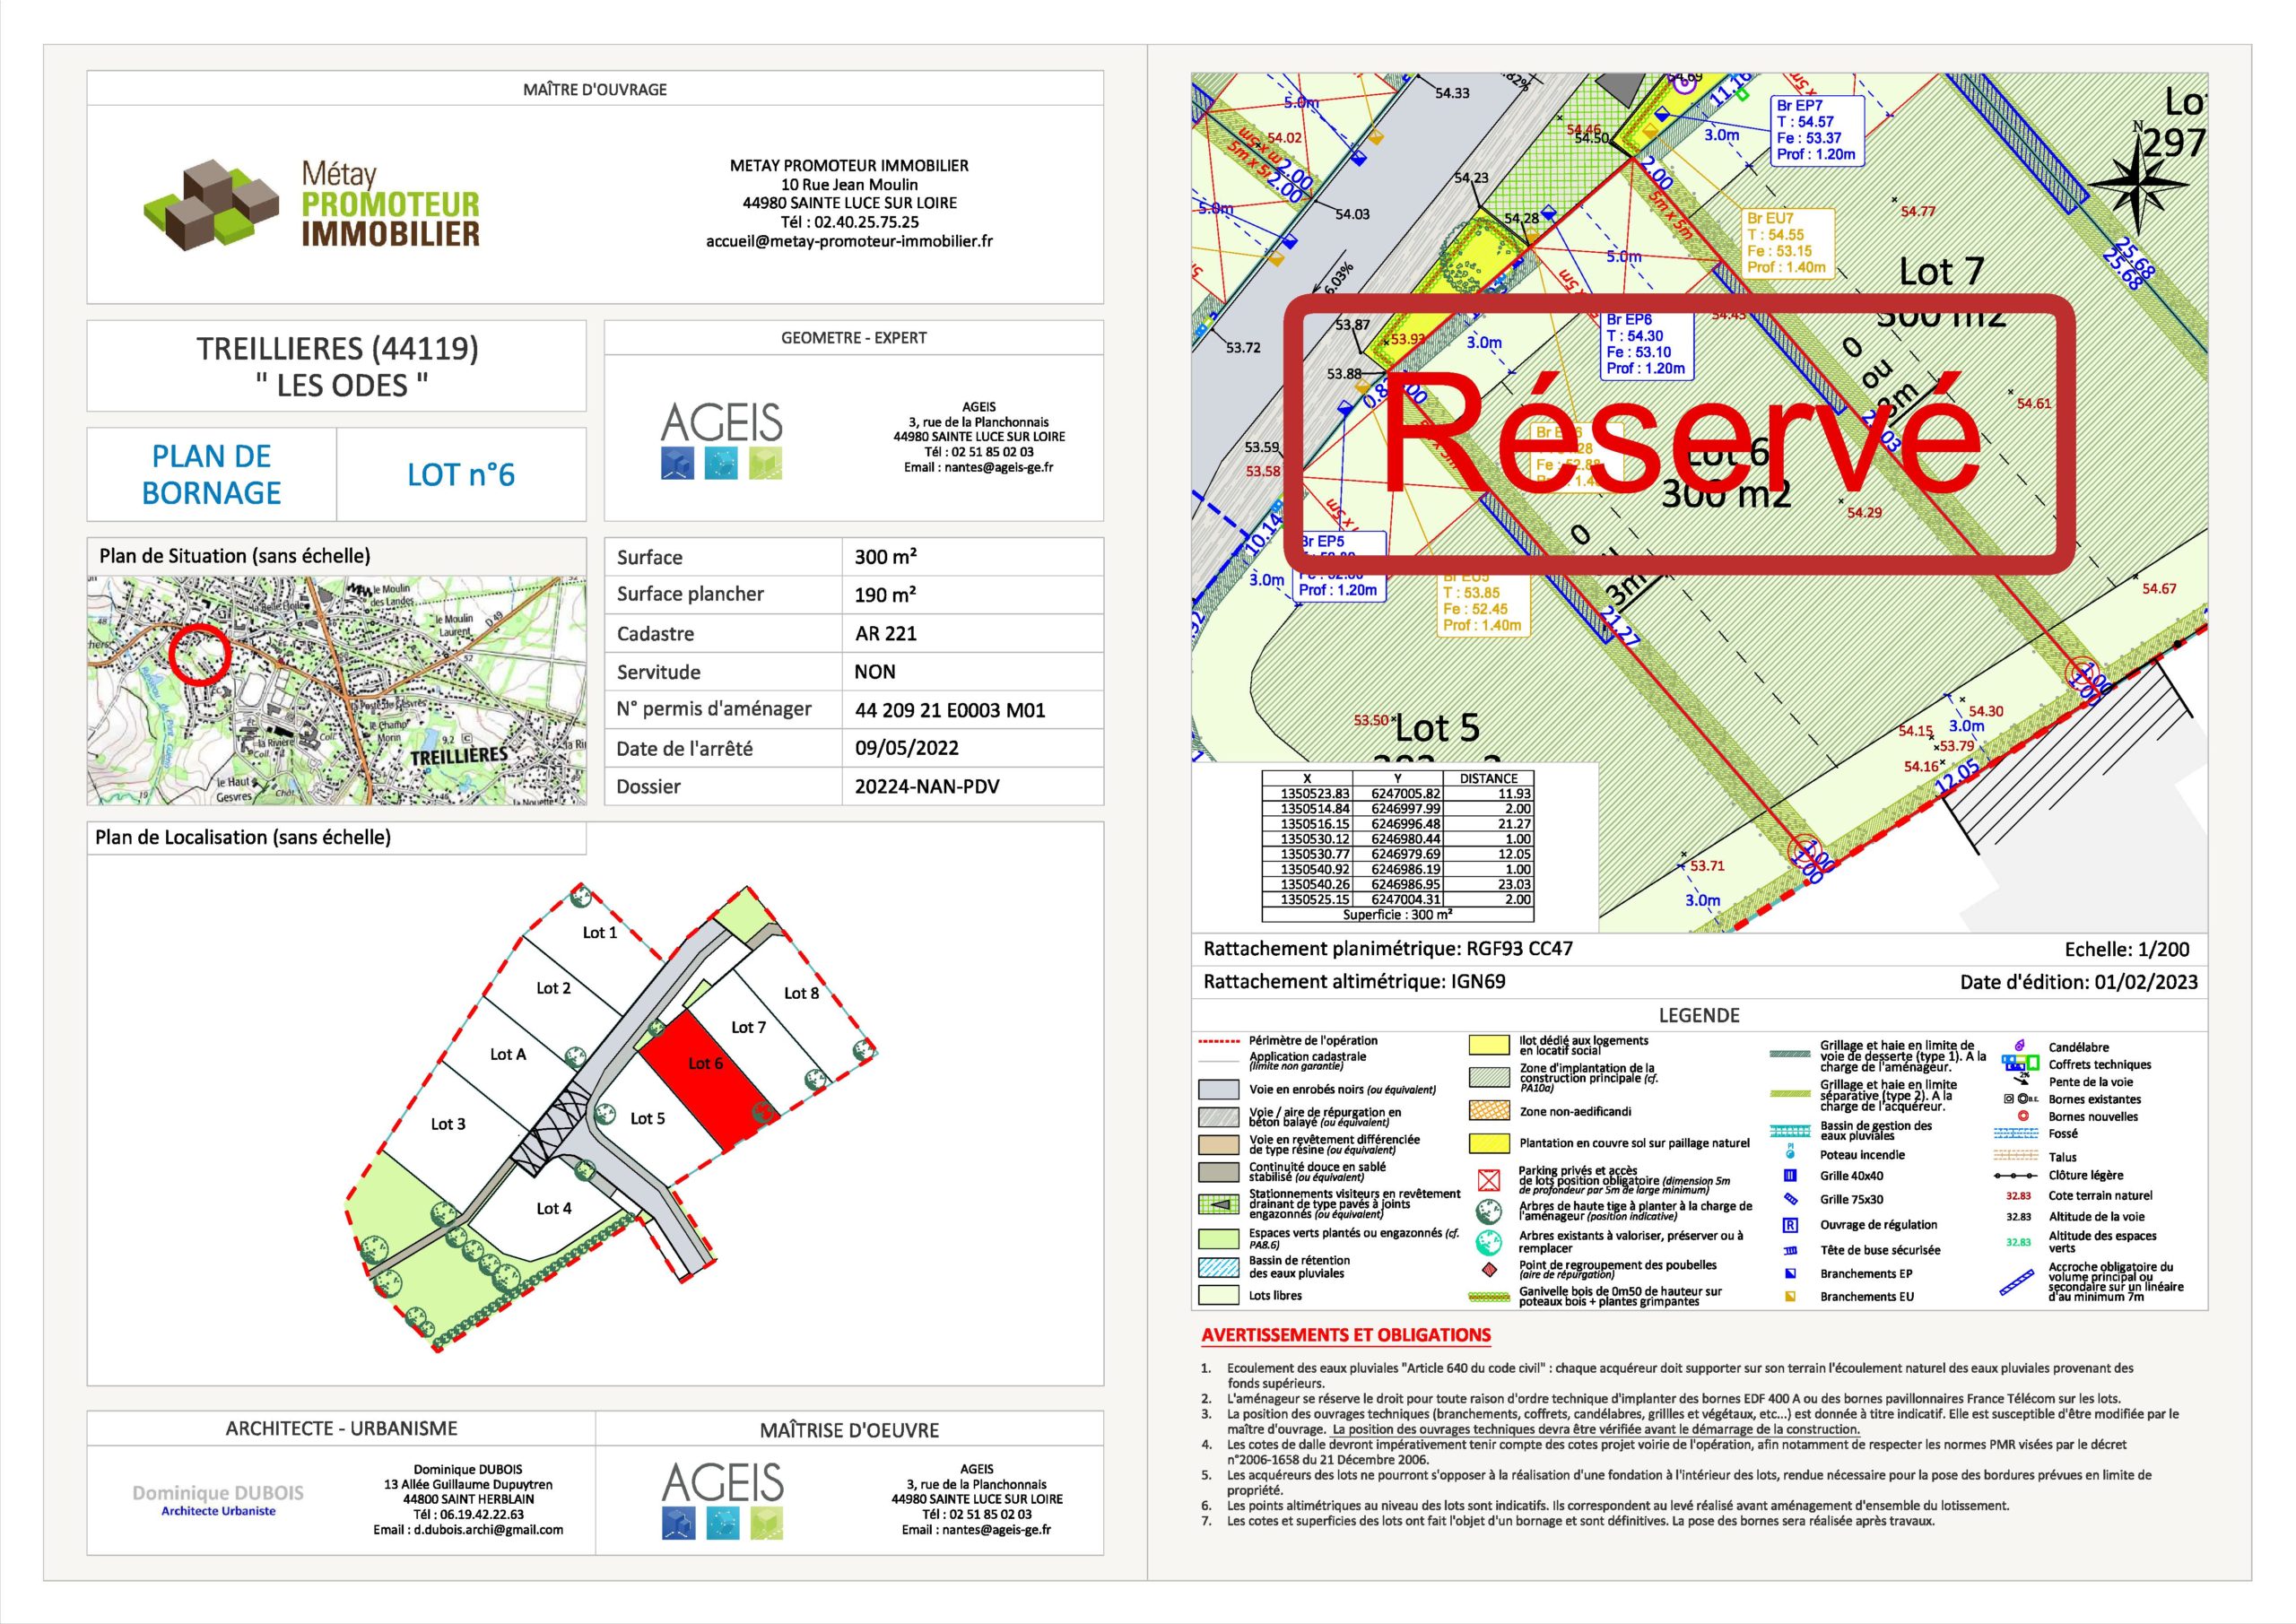The width and height of the screenshot is (2296, 1624).
Task: Click the Zone non-aedificandi orange swatch
Action: (x=1489, y=1111)
